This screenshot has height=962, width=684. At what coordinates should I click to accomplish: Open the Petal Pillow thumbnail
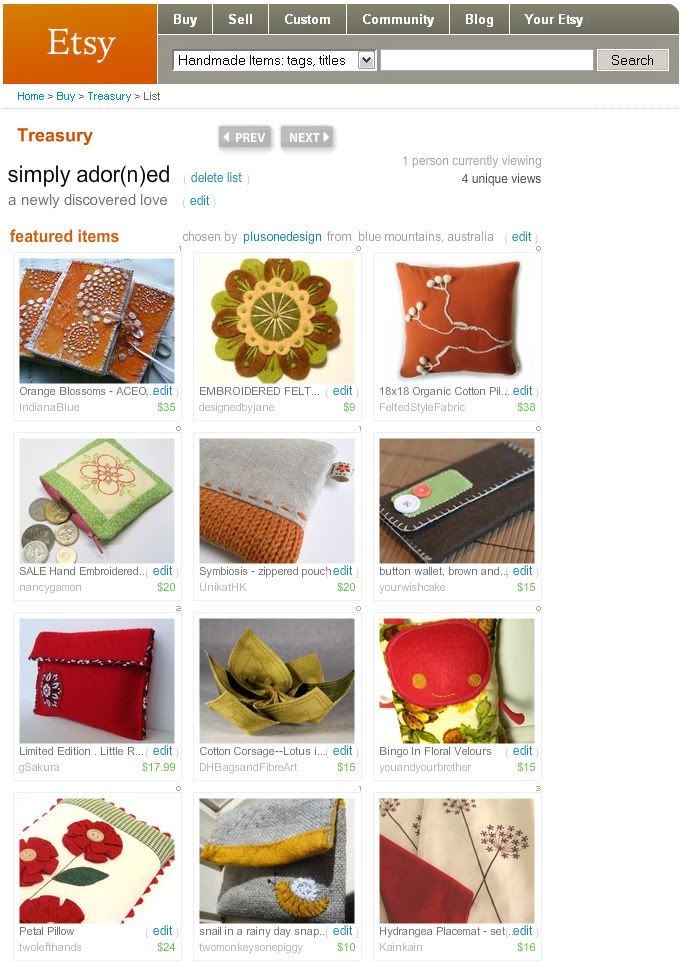point(97,860)
